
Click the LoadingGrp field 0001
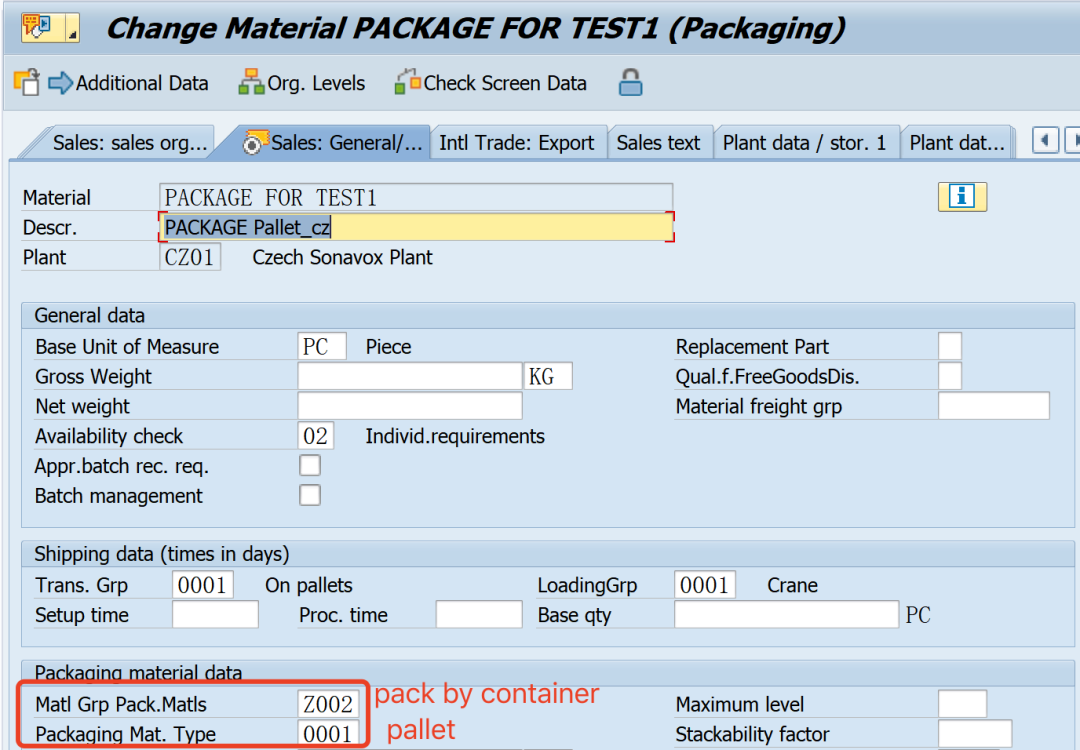pos(705,585)
